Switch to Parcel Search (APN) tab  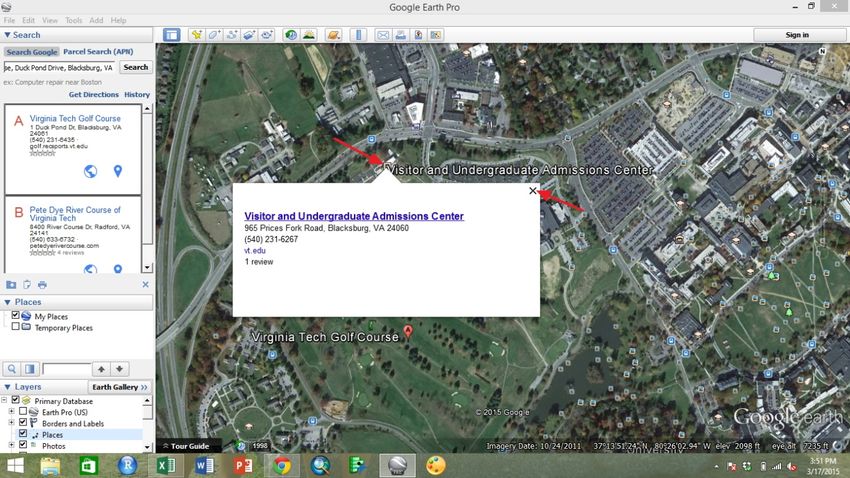98,51
